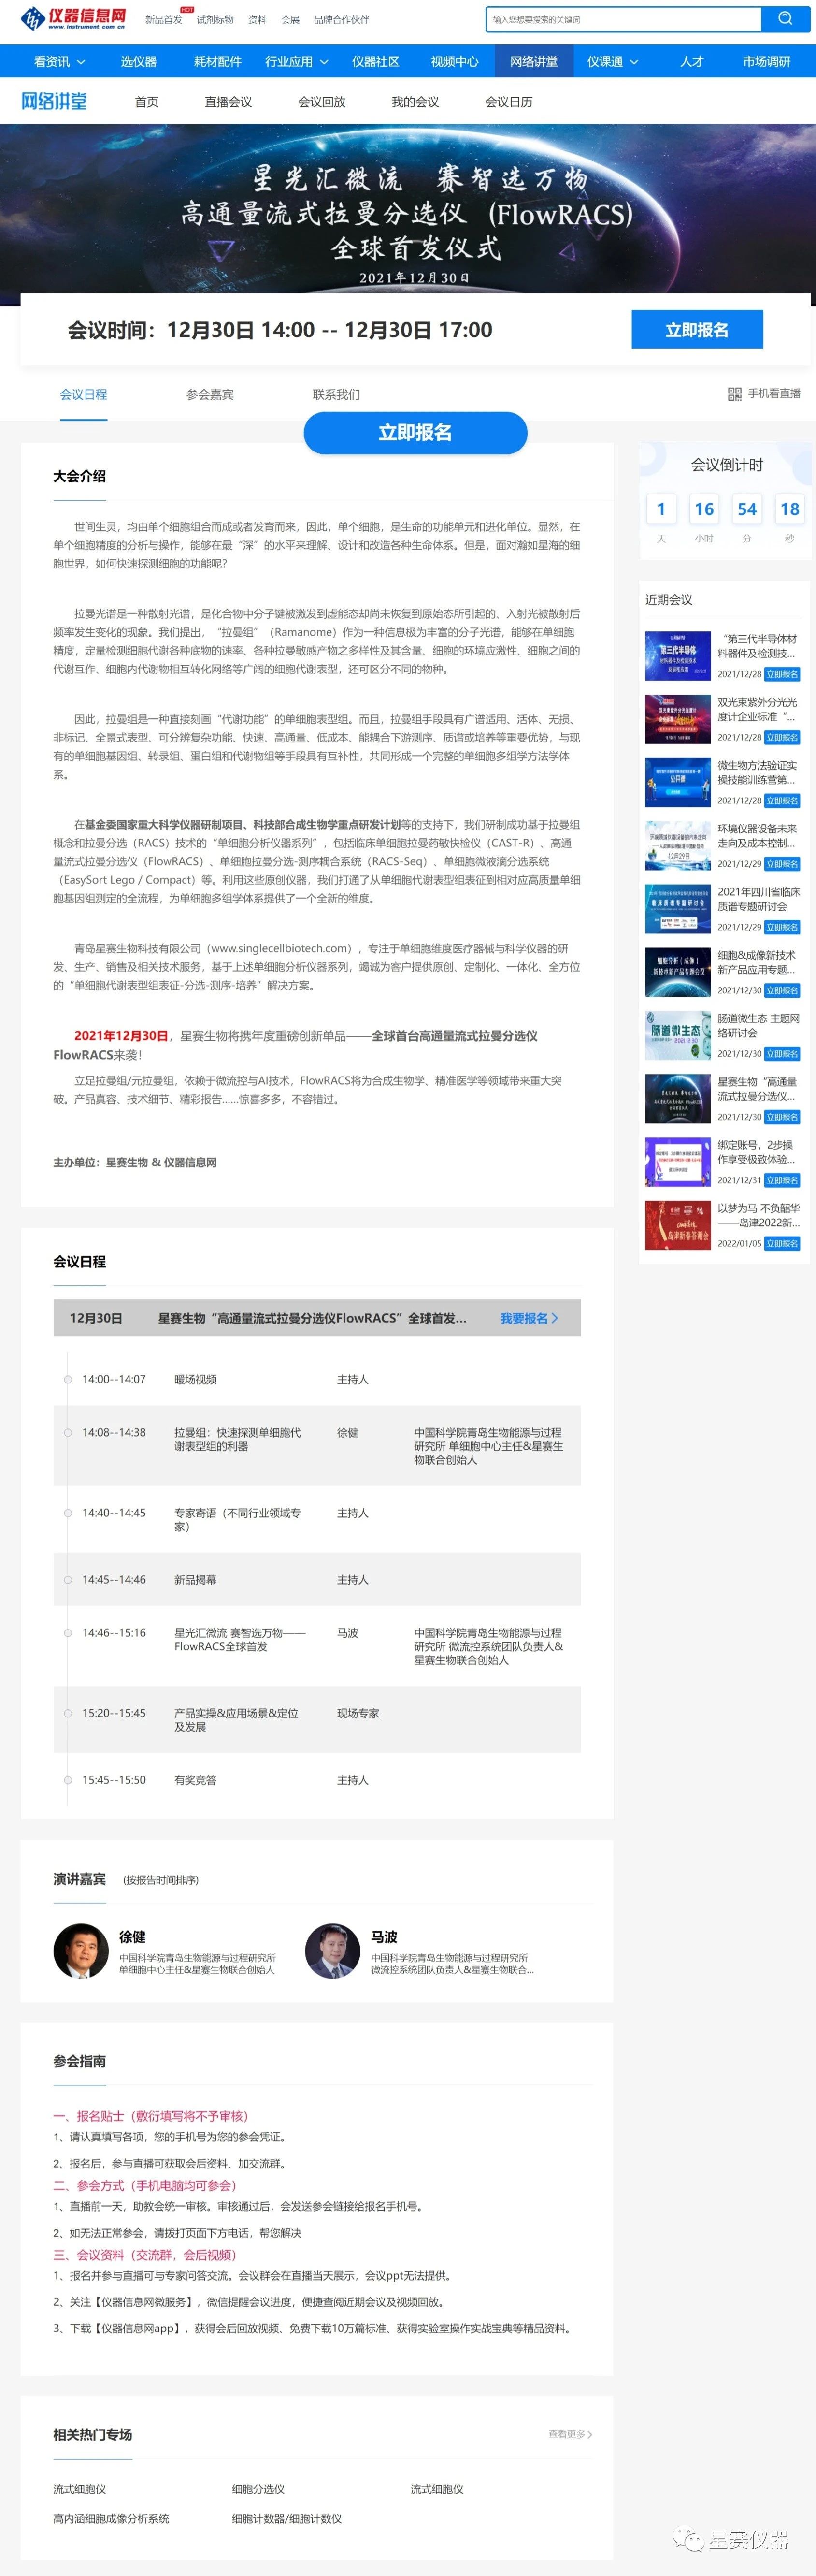Click the search magnifier icon button

click(x=785, y=19)
